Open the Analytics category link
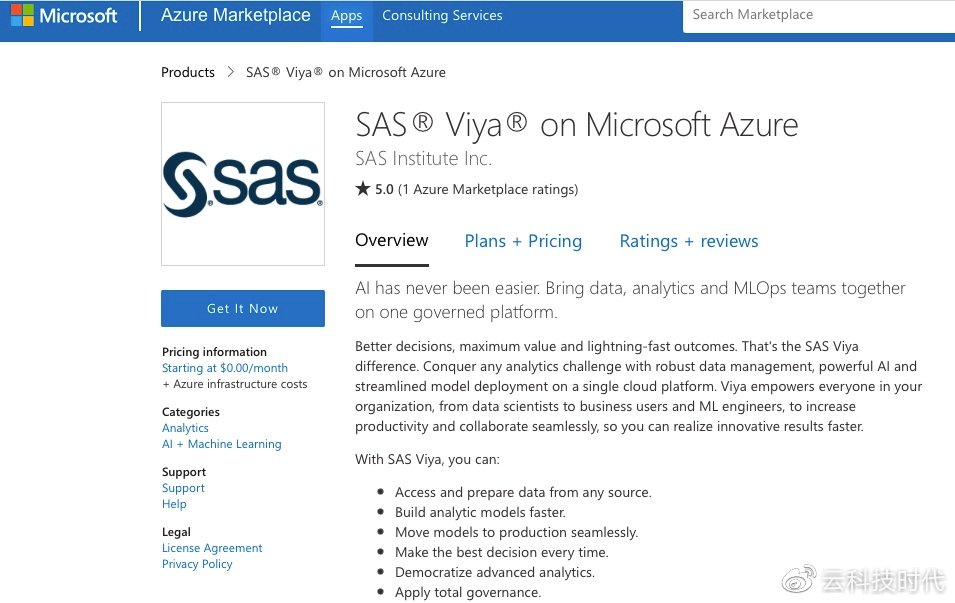The width and height of the screenshot is (955, 603). pos(185,428)
